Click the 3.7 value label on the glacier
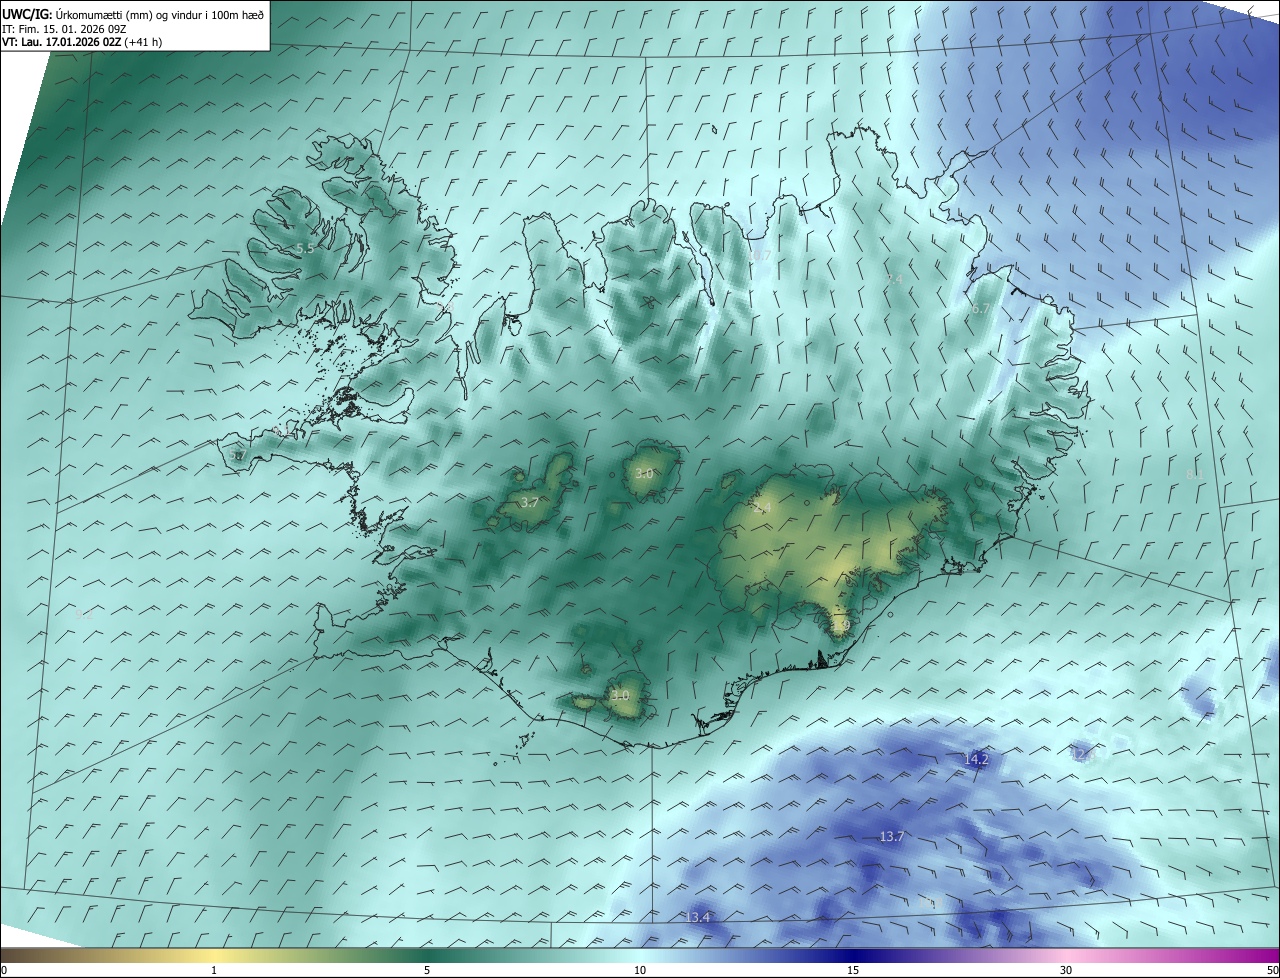The height and width of the screenshot is (978, 1280). [530, 503]
